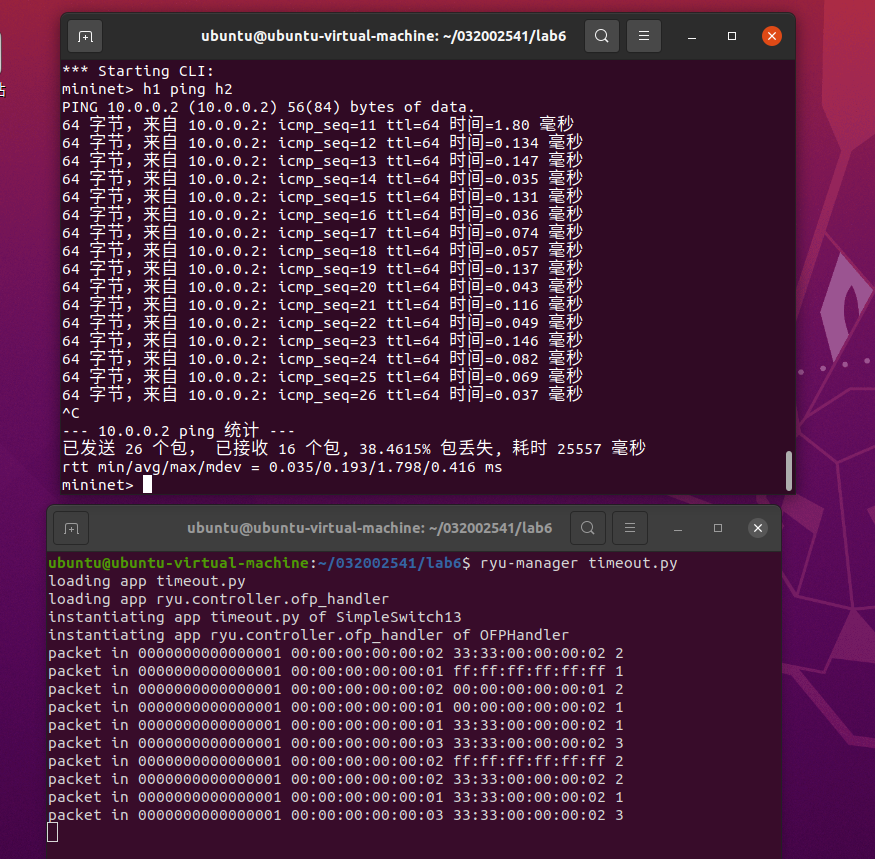Close the bottom terminal window
The height and width of the screenshot is (859, 875).
click(x=758, y=528)
